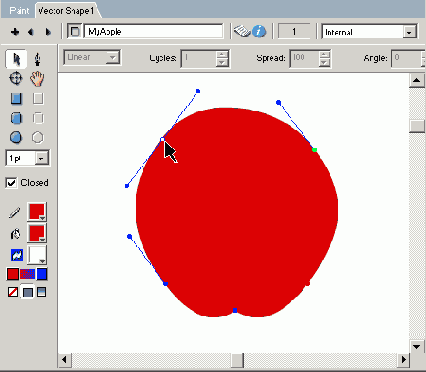Choose the No Fill option
This screenshot has width=426, height=372.
click(x=13, y=292)
